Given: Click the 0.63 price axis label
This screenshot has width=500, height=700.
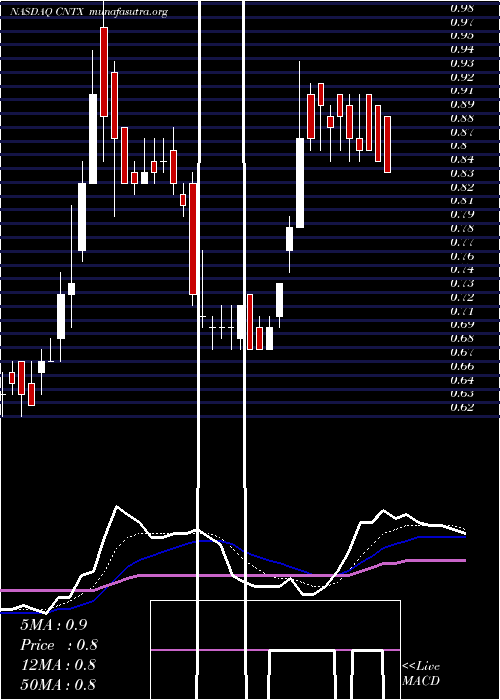Looking at the screenshot, I should pos(462,394).
